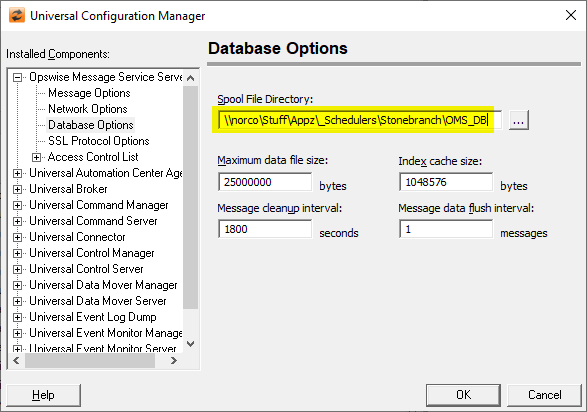Select Message Options in the tree

pos(89,93)
